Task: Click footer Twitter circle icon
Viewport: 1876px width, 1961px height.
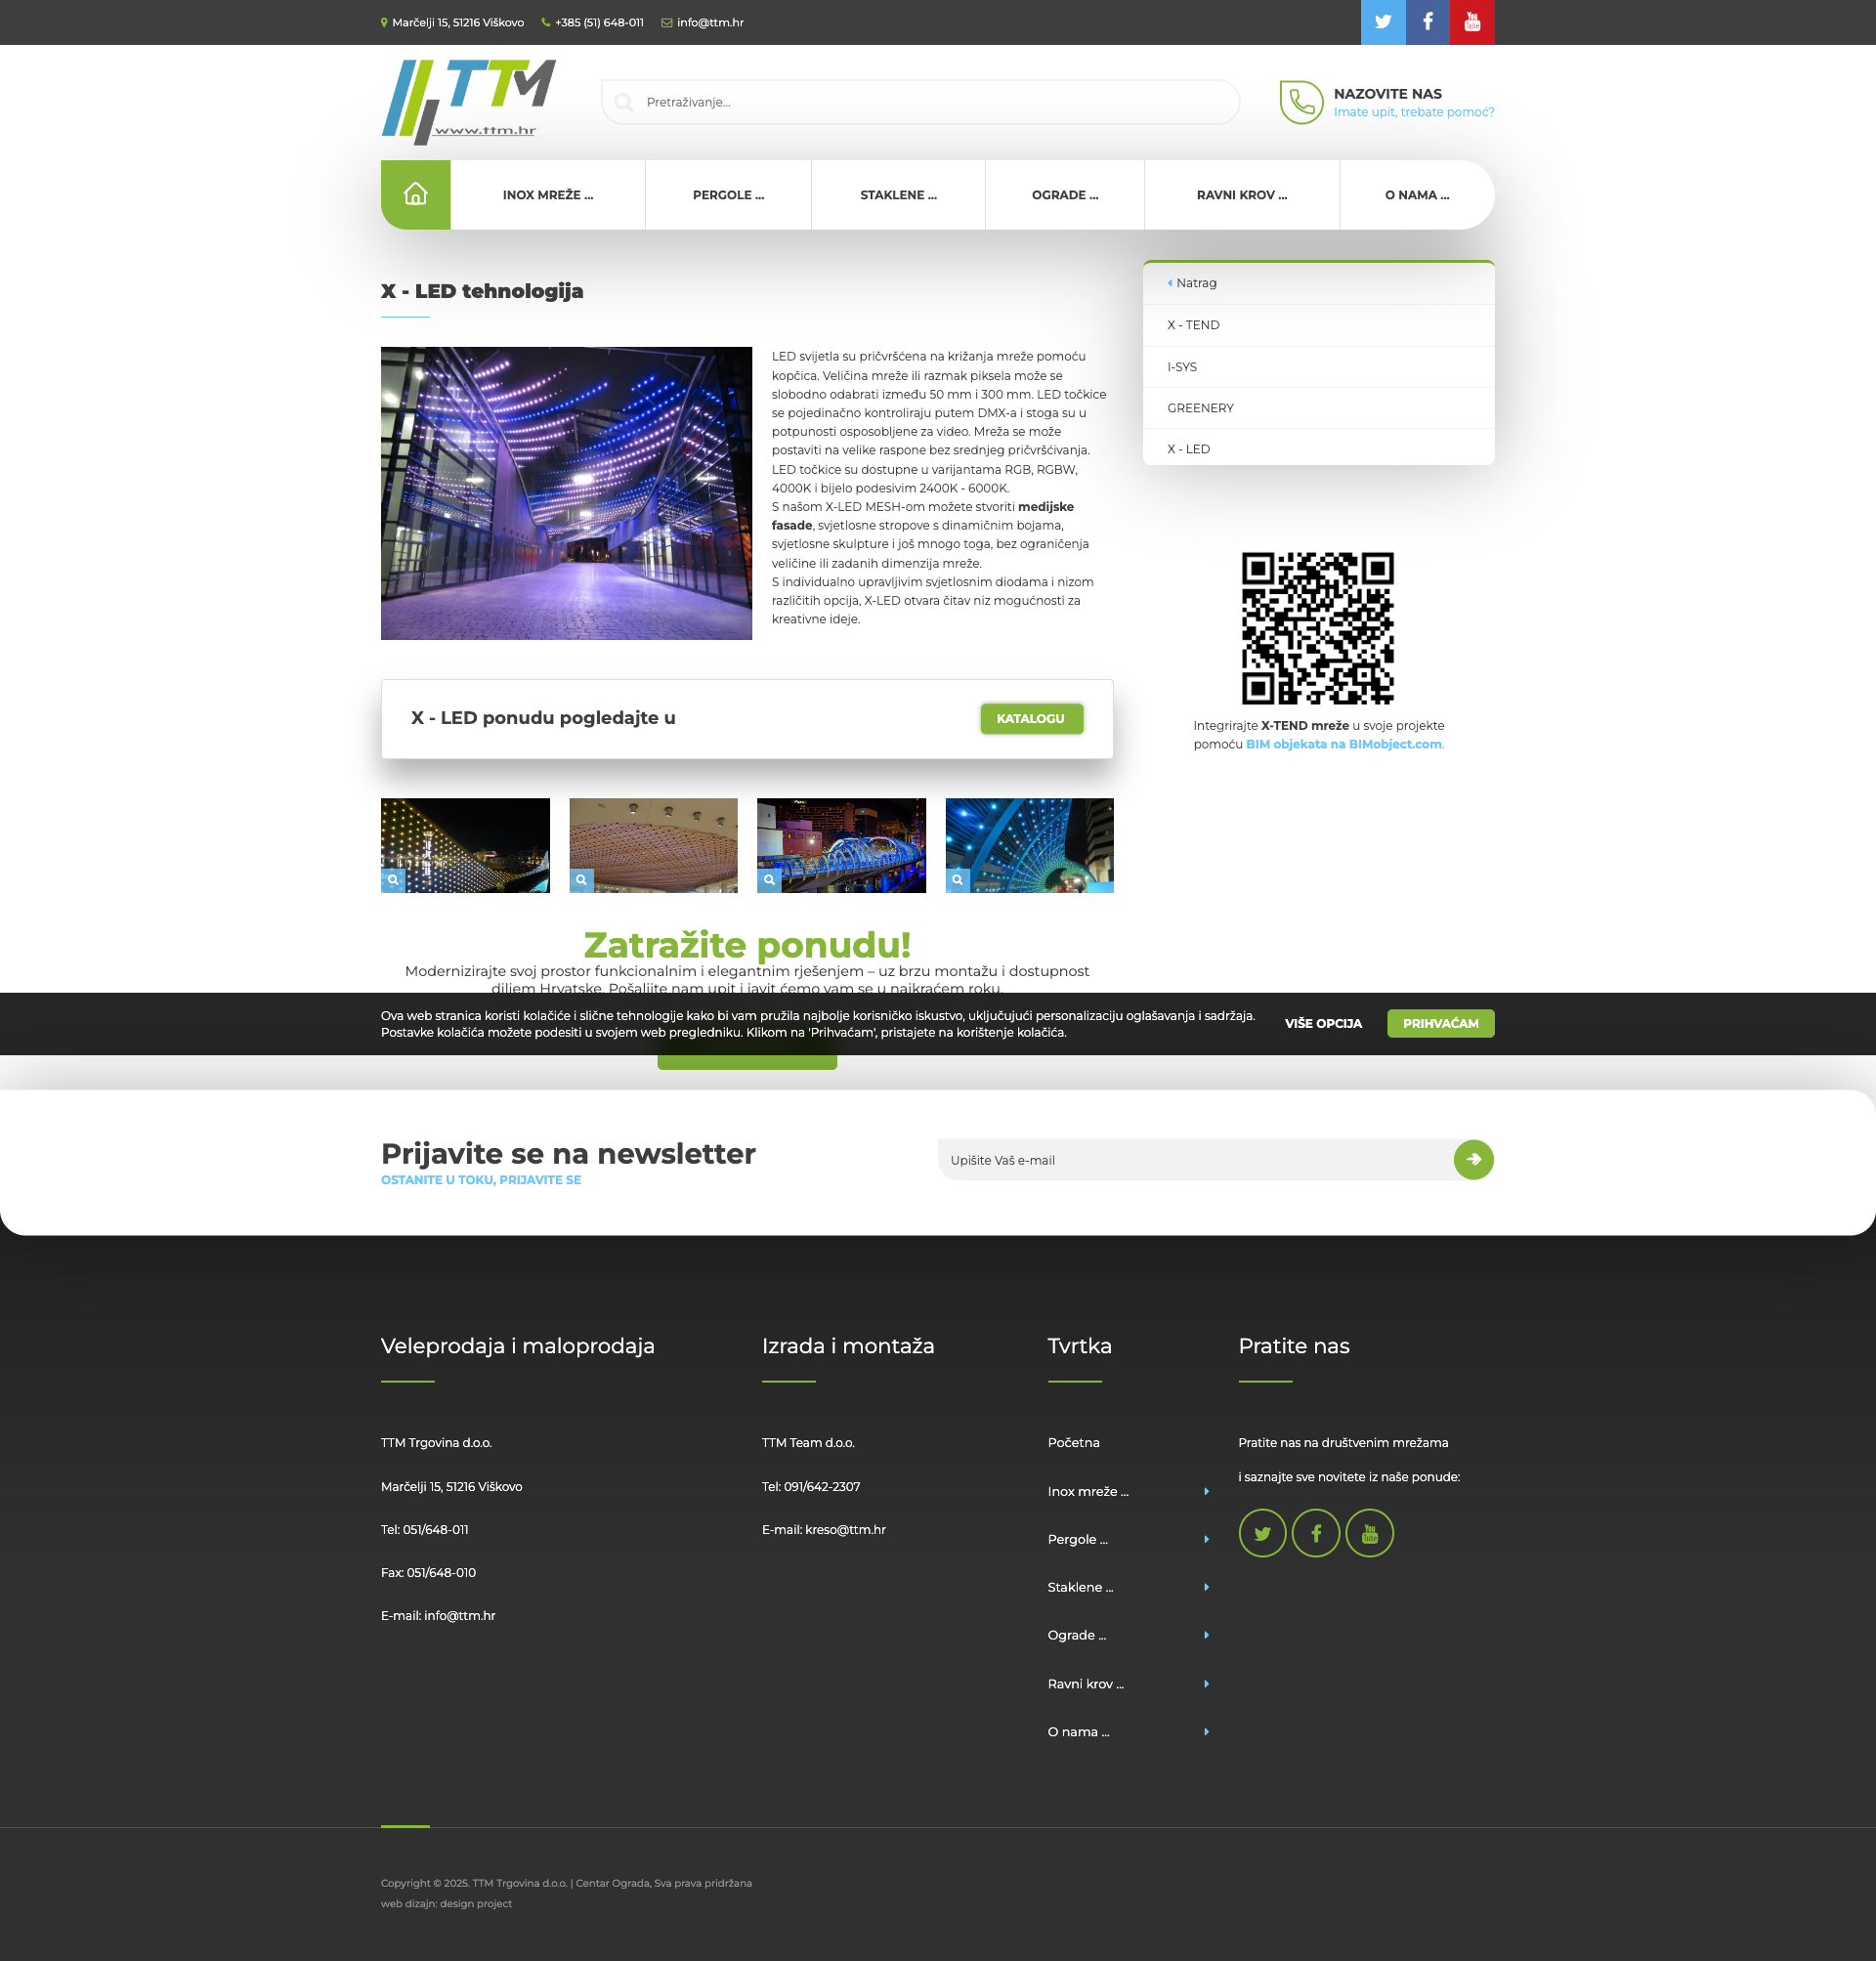Action: [x=1262, y=1533]
